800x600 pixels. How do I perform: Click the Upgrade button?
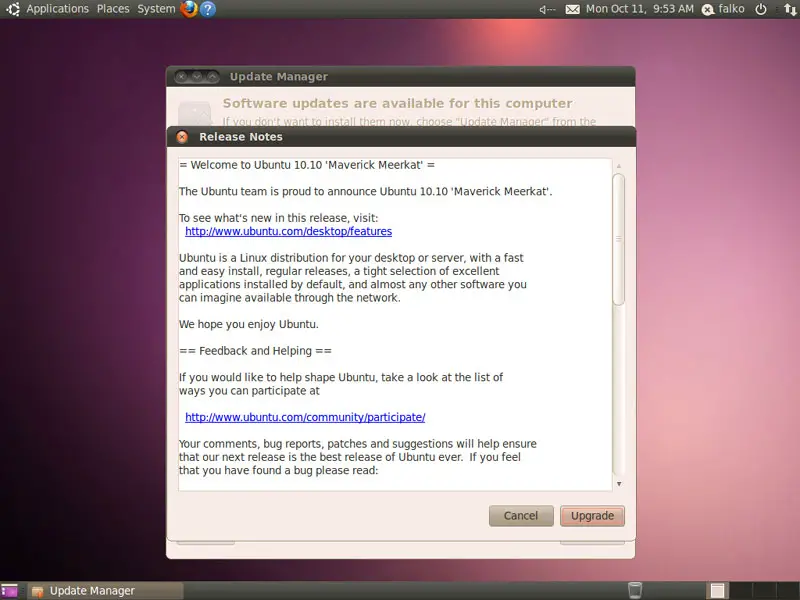(x=592, y=516)
